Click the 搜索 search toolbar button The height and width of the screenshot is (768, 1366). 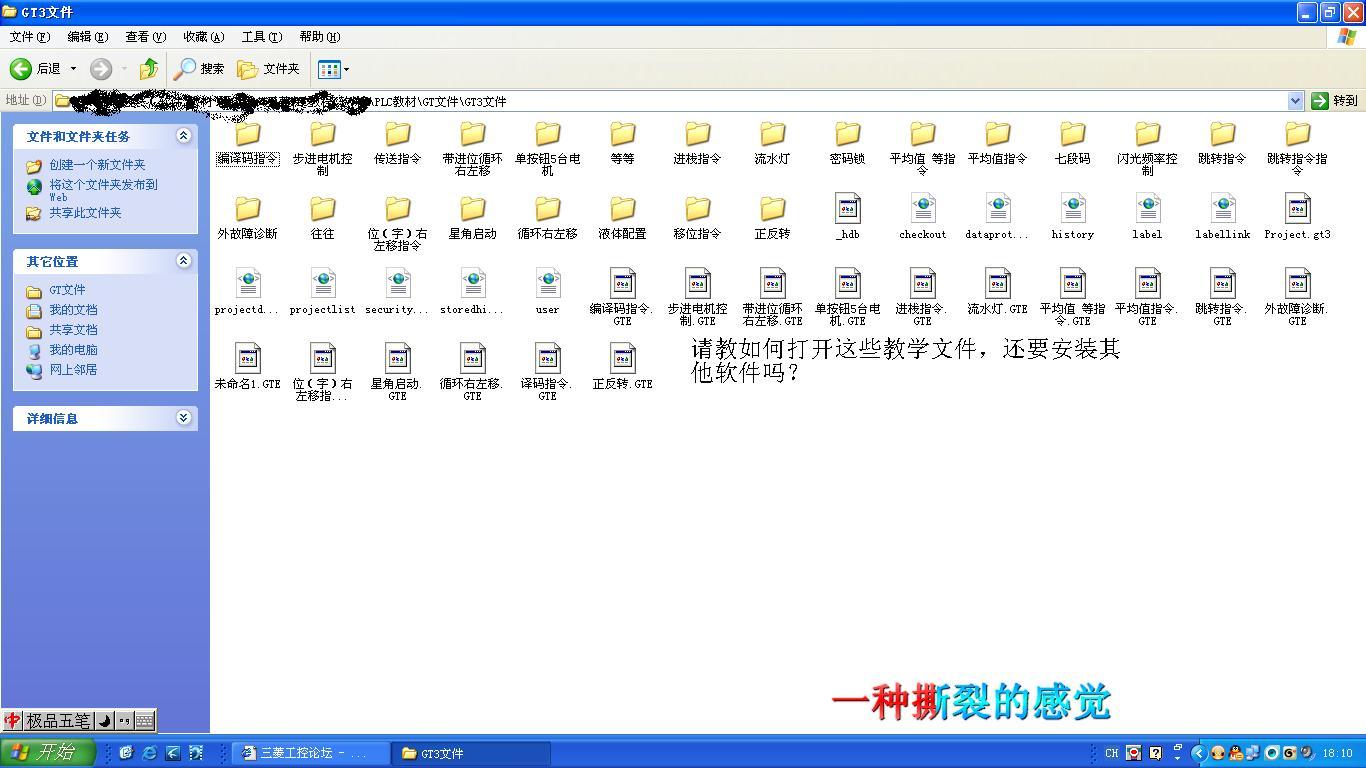click(199, 69)
